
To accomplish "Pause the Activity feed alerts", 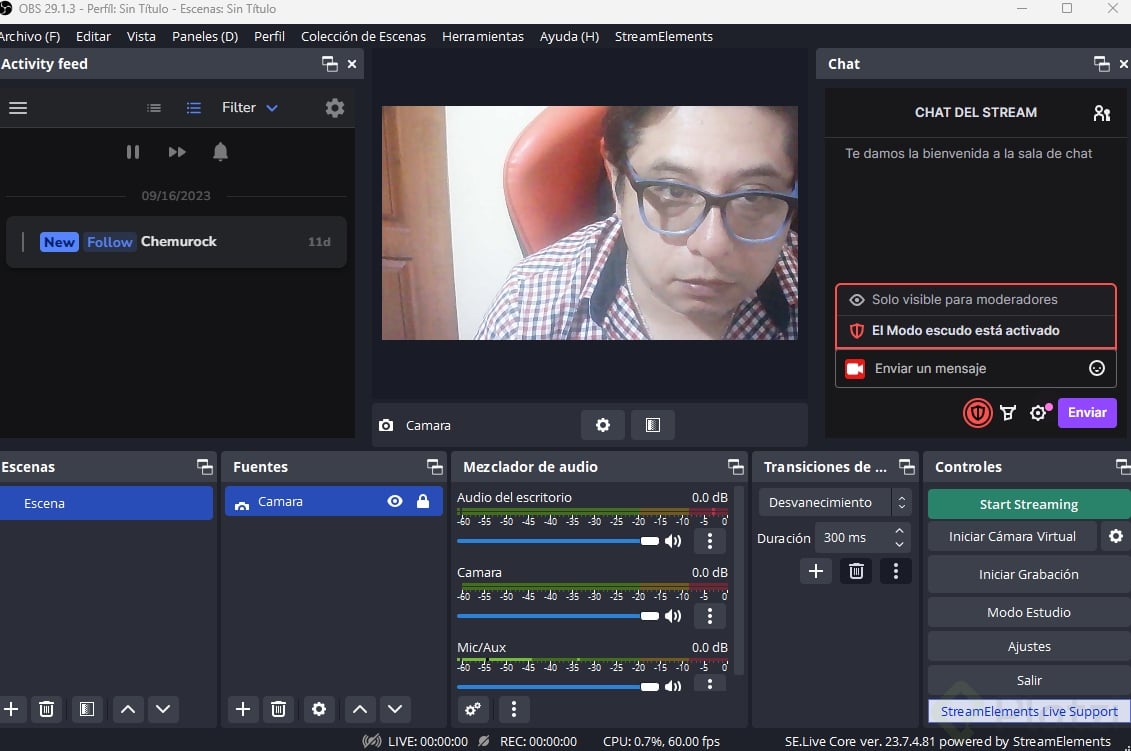I will (133, 152).
